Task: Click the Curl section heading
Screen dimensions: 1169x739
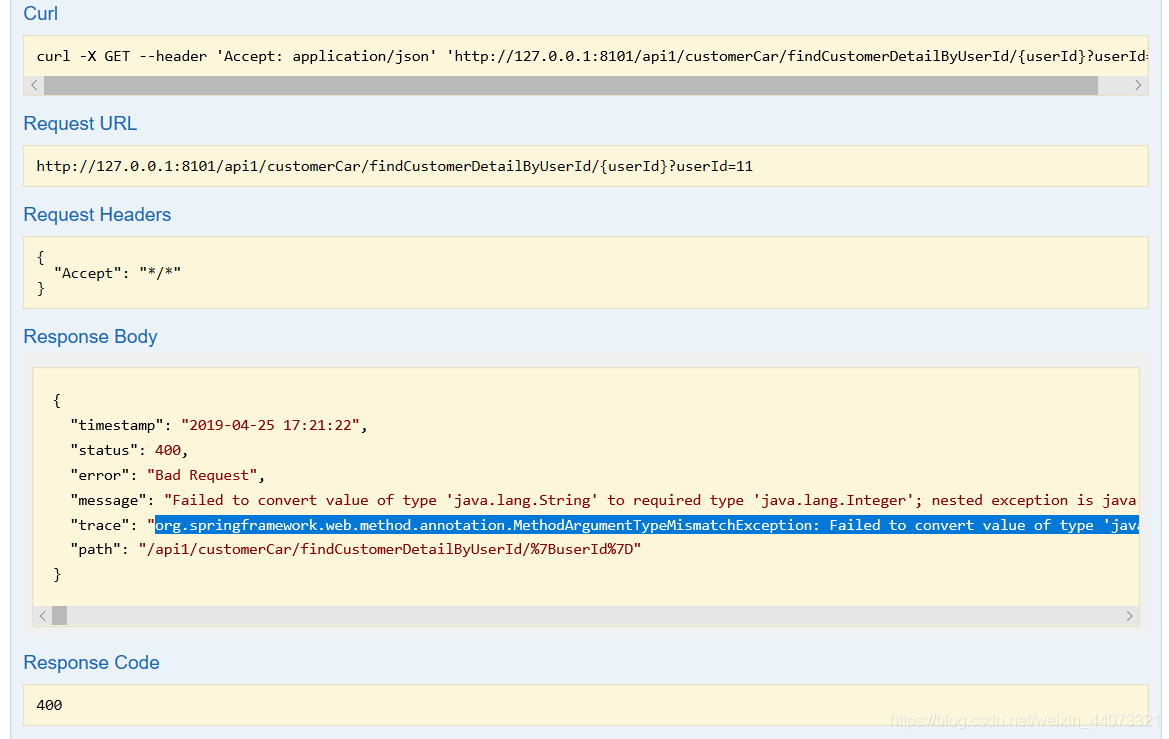Action: (40, 13)
